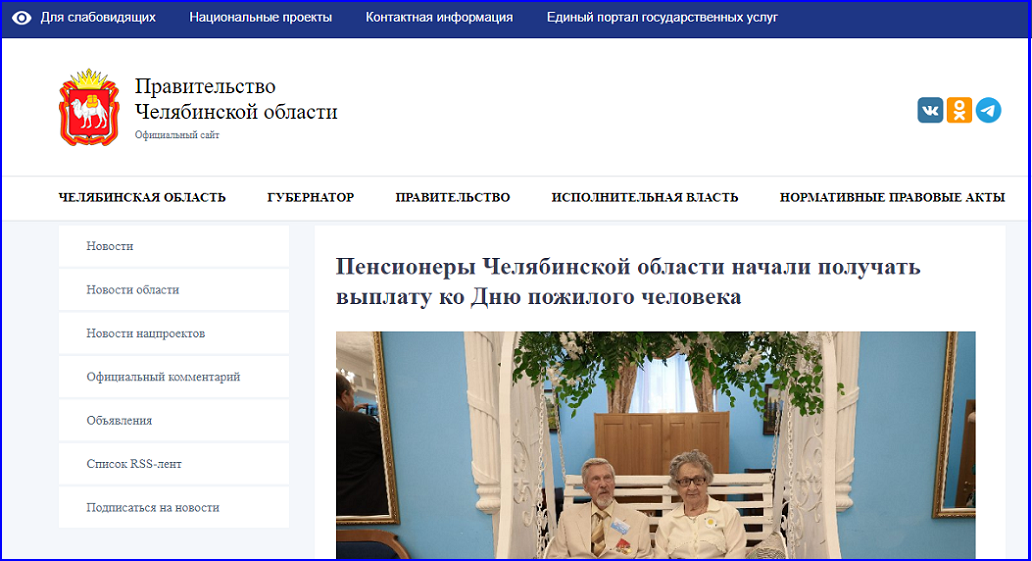Go to 'Единый портал государственных услуг'
The width and height of the screenshot is (1032, 561).
(x=662, y=18)
